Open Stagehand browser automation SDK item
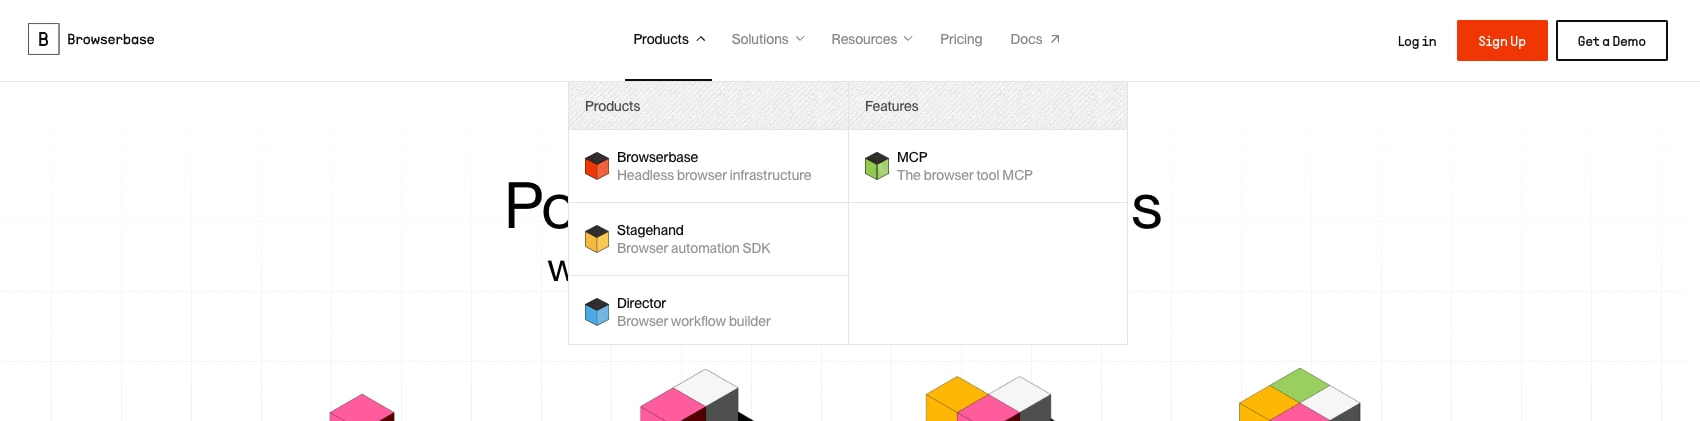The height and width of the screenshot is (421, 1700). [x=708, y=239]
